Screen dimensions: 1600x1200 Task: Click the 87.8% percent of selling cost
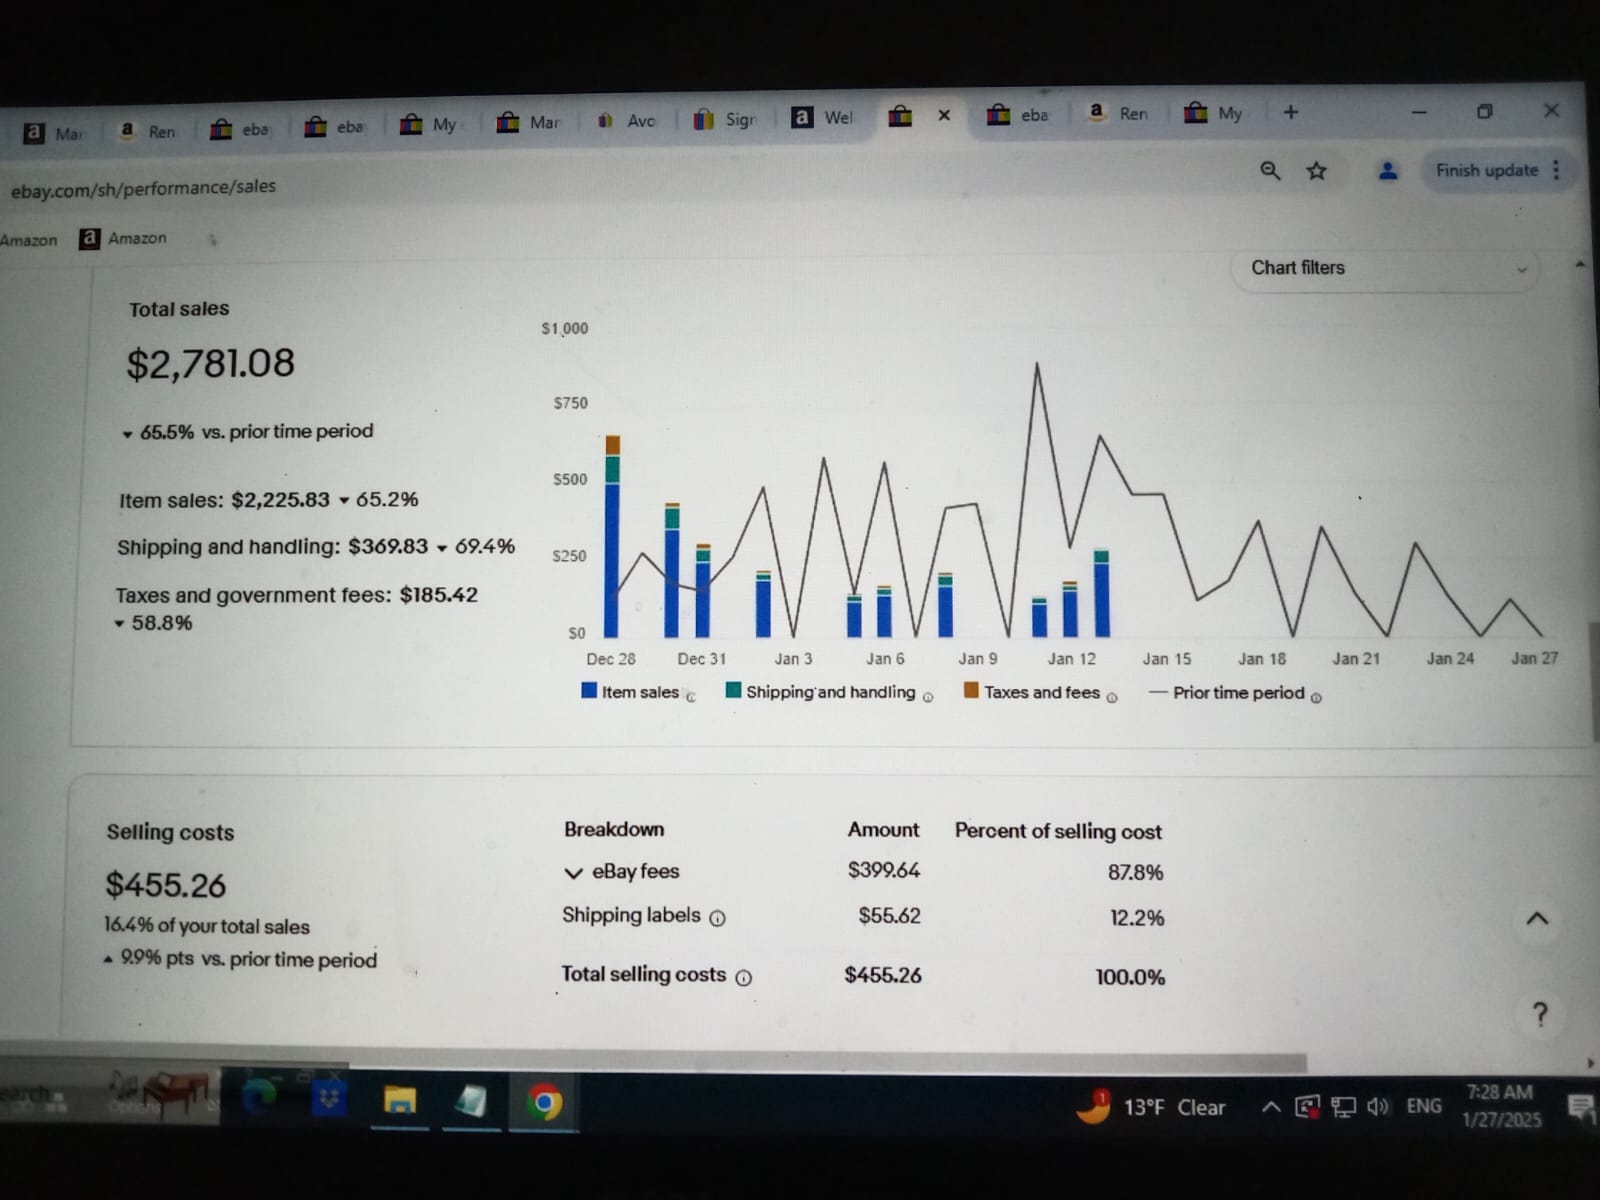(x=1135, y=872)
